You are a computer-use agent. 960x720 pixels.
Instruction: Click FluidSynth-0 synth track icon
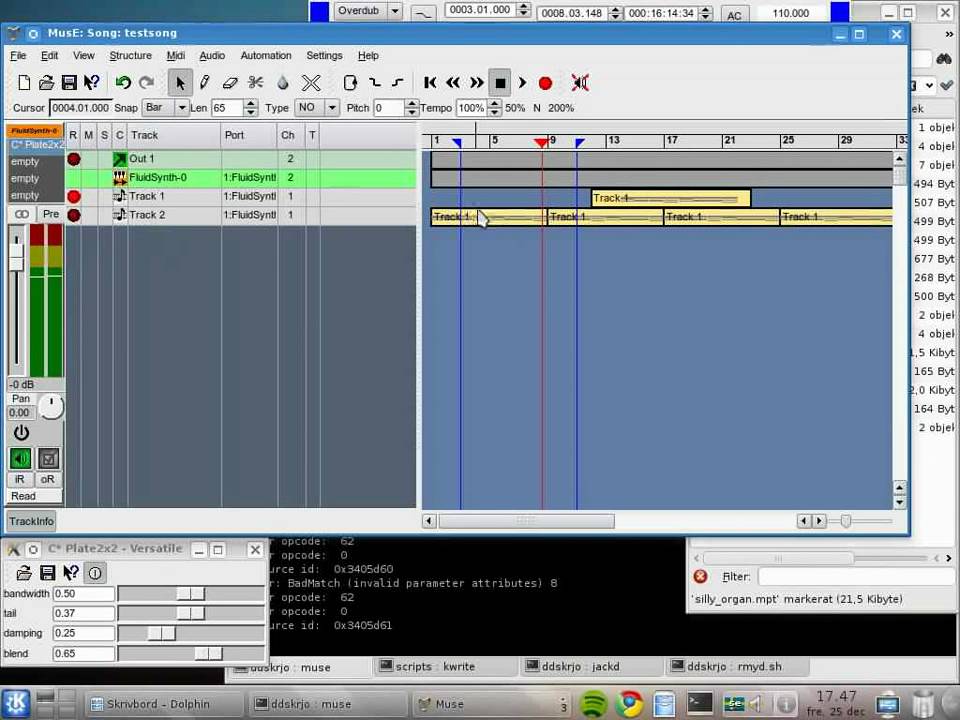pyautogui.click(x=120, y=178)
